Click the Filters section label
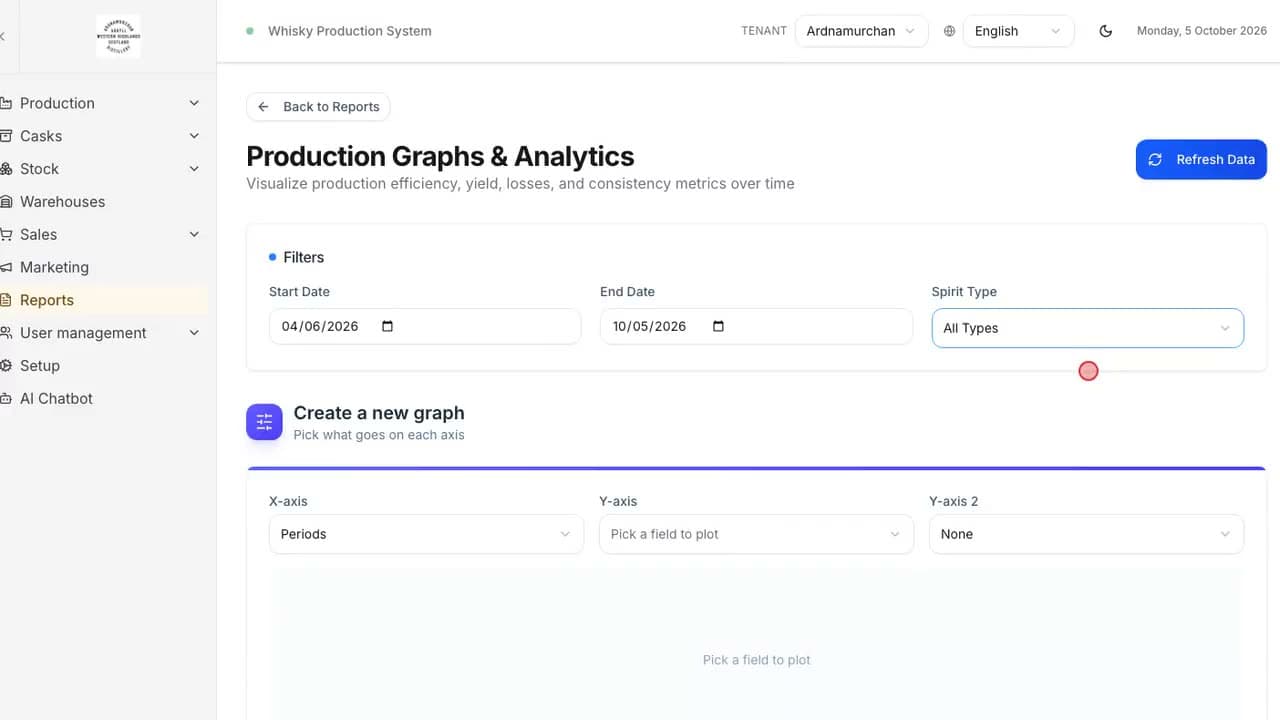Image resolution: width=1280 pixels, height=720 pixels. pyautogui.click(x=304, y=257)
